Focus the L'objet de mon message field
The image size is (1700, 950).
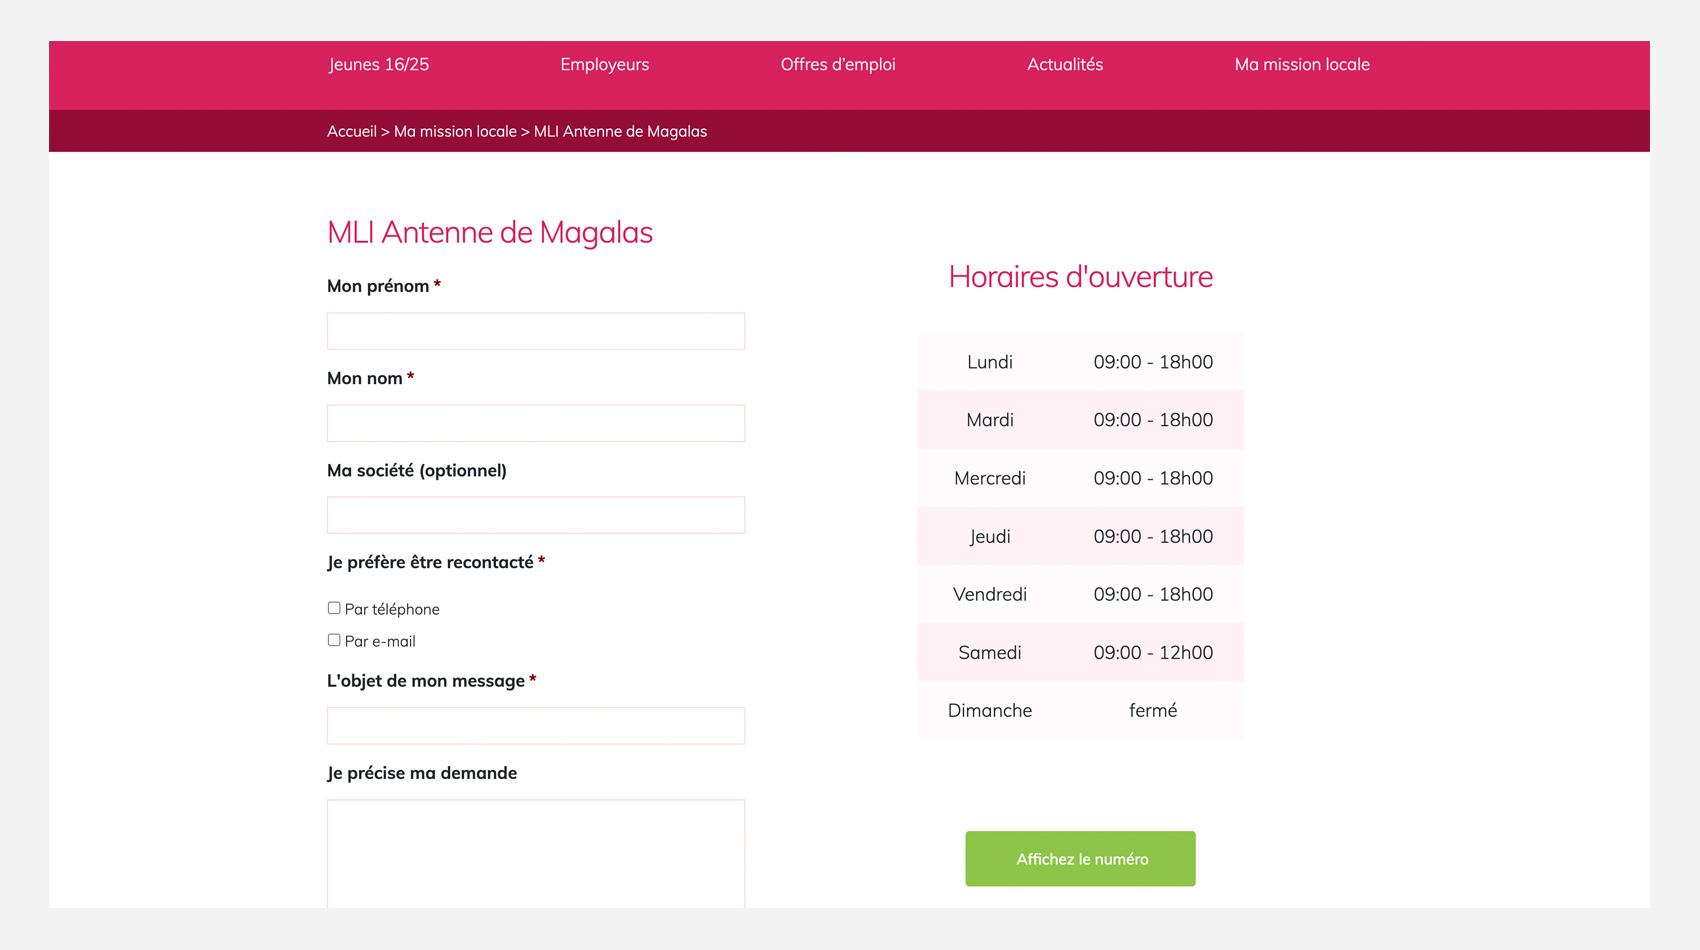tap(535, 726)
